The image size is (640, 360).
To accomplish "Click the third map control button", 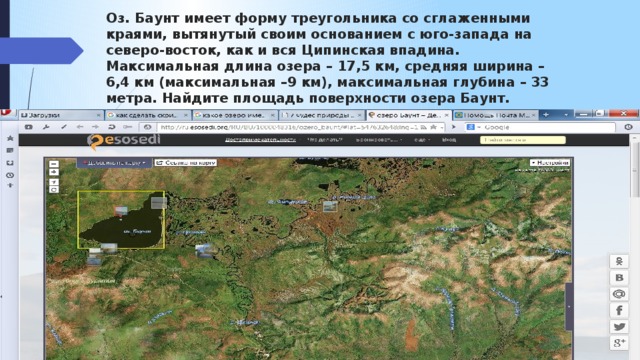I will pyautogui.click(x=54, y=182).
